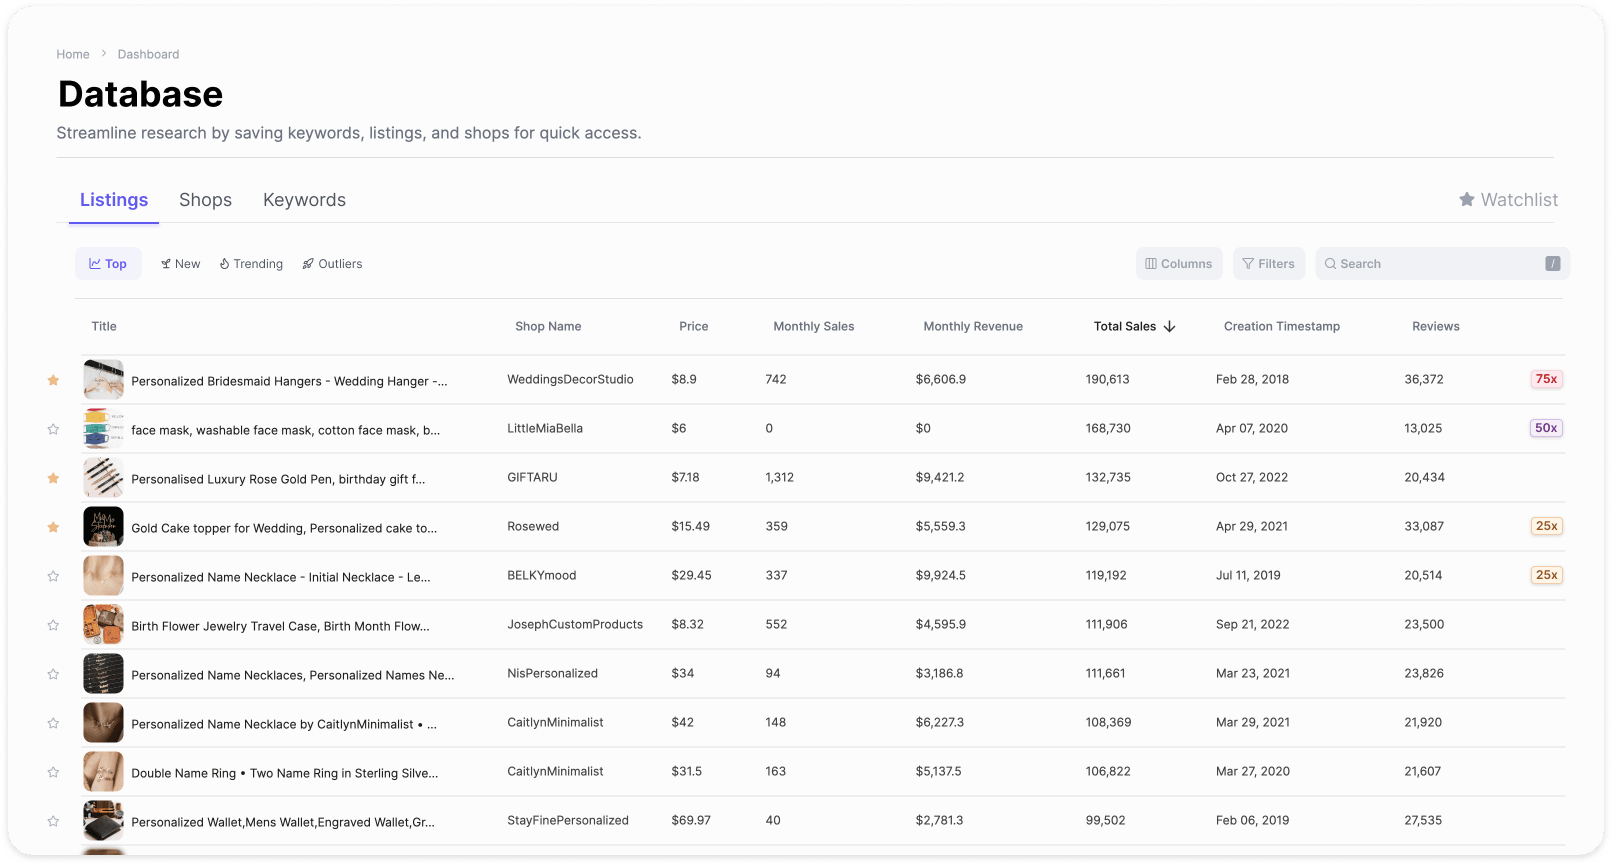Click the 25x badge on BELKYmood row
The width and height of the screenshot is (1612, 865).
pyautogui.click(x=1547, y=575)
